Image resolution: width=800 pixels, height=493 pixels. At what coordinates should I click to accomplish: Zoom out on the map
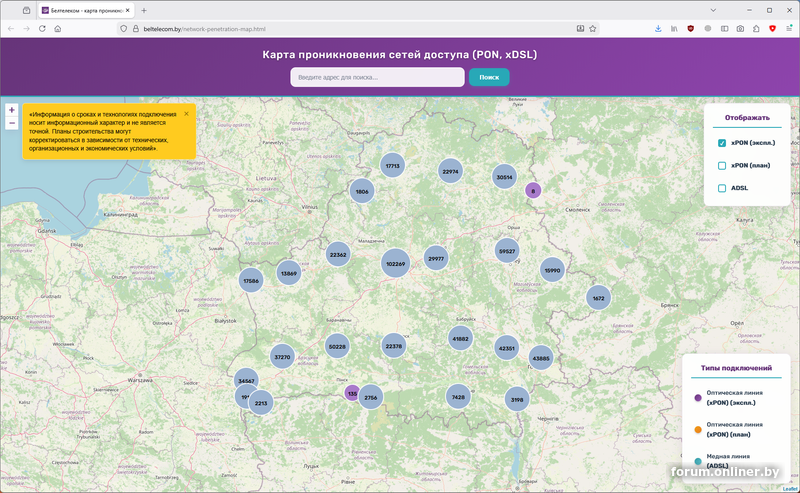11,123
